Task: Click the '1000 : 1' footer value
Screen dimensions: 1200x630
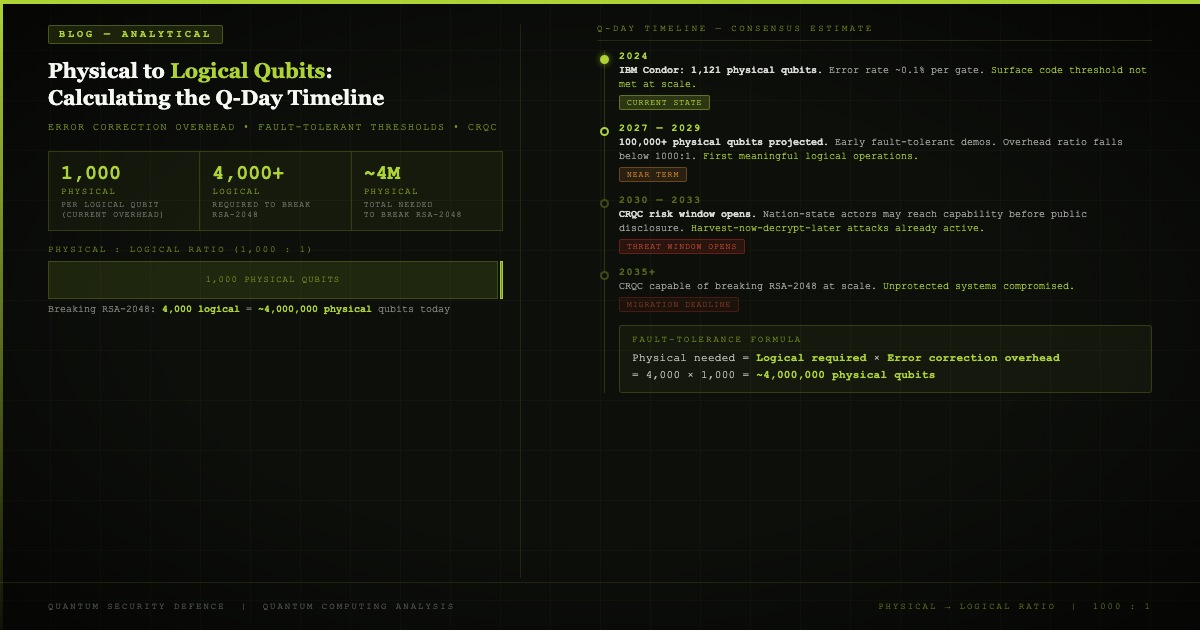Action: [1122, 606]
